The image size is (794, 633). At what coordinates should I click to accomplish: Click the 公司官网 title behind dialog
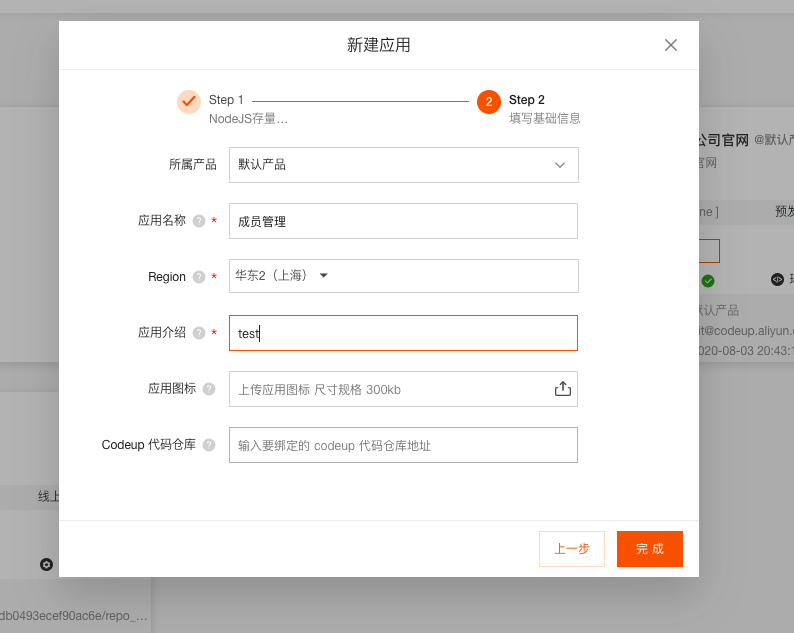pos(724,140)
